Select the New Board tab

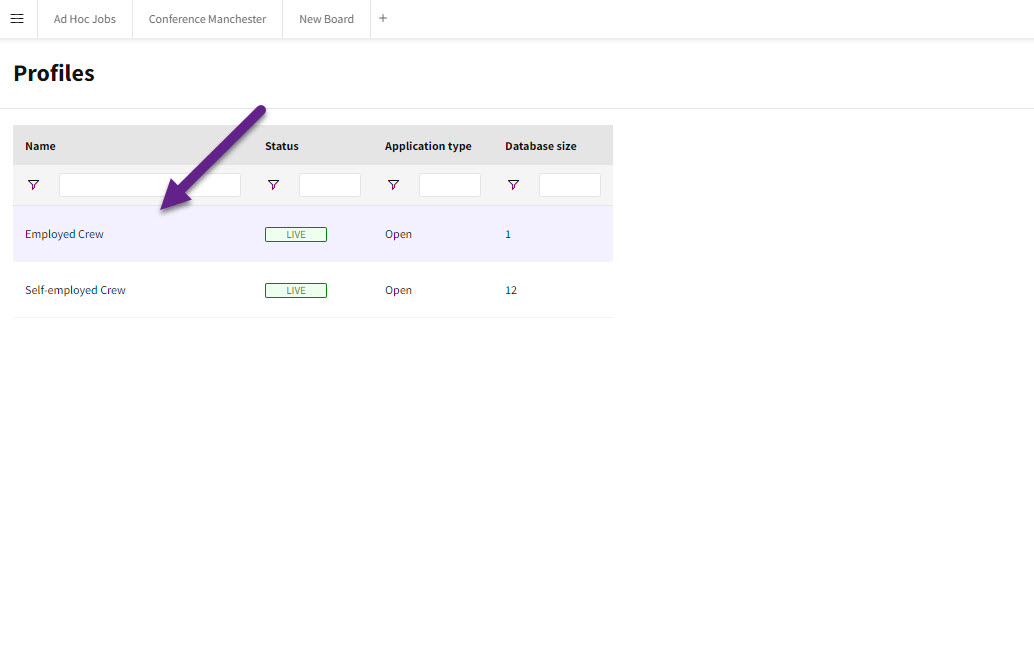tap(326, 19)
